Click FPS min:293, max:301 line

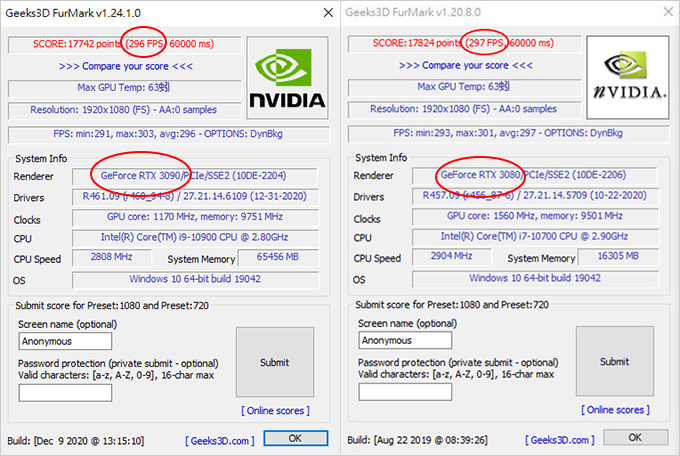click(x=508, y=133)
